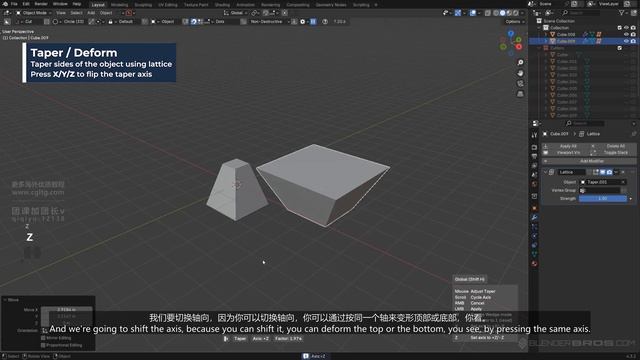Switch to the Shading workspace tab

(222, 5)
